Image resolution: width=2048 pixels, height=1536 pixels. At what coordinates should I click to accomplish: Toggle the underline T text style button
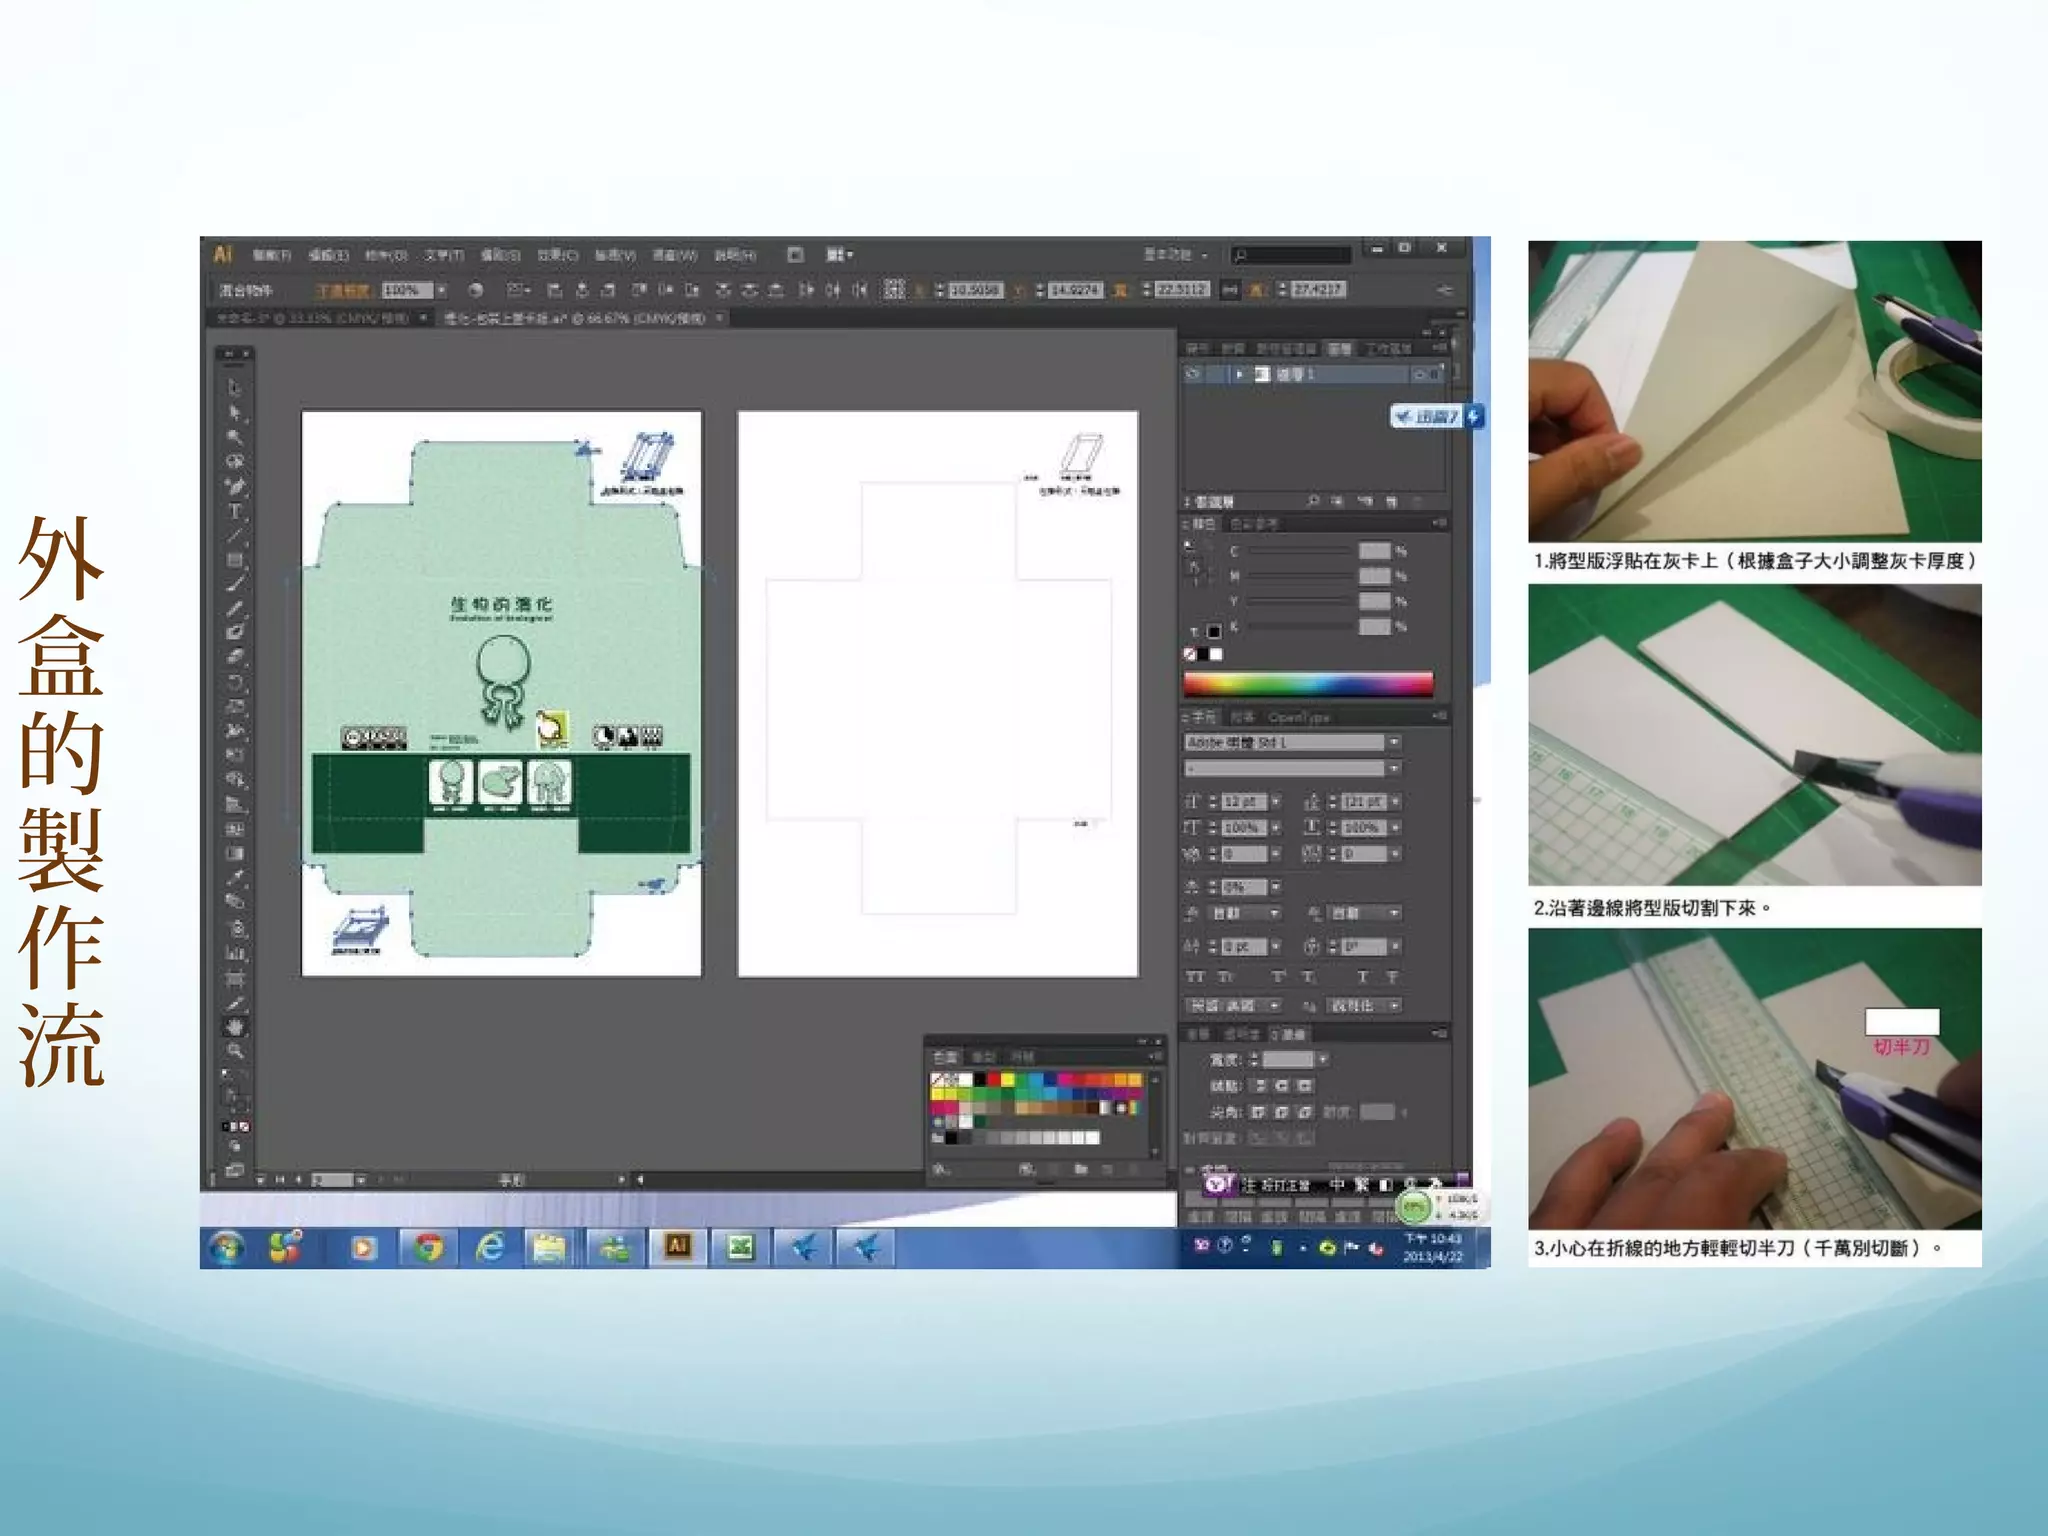click(x=1362, y=977)
